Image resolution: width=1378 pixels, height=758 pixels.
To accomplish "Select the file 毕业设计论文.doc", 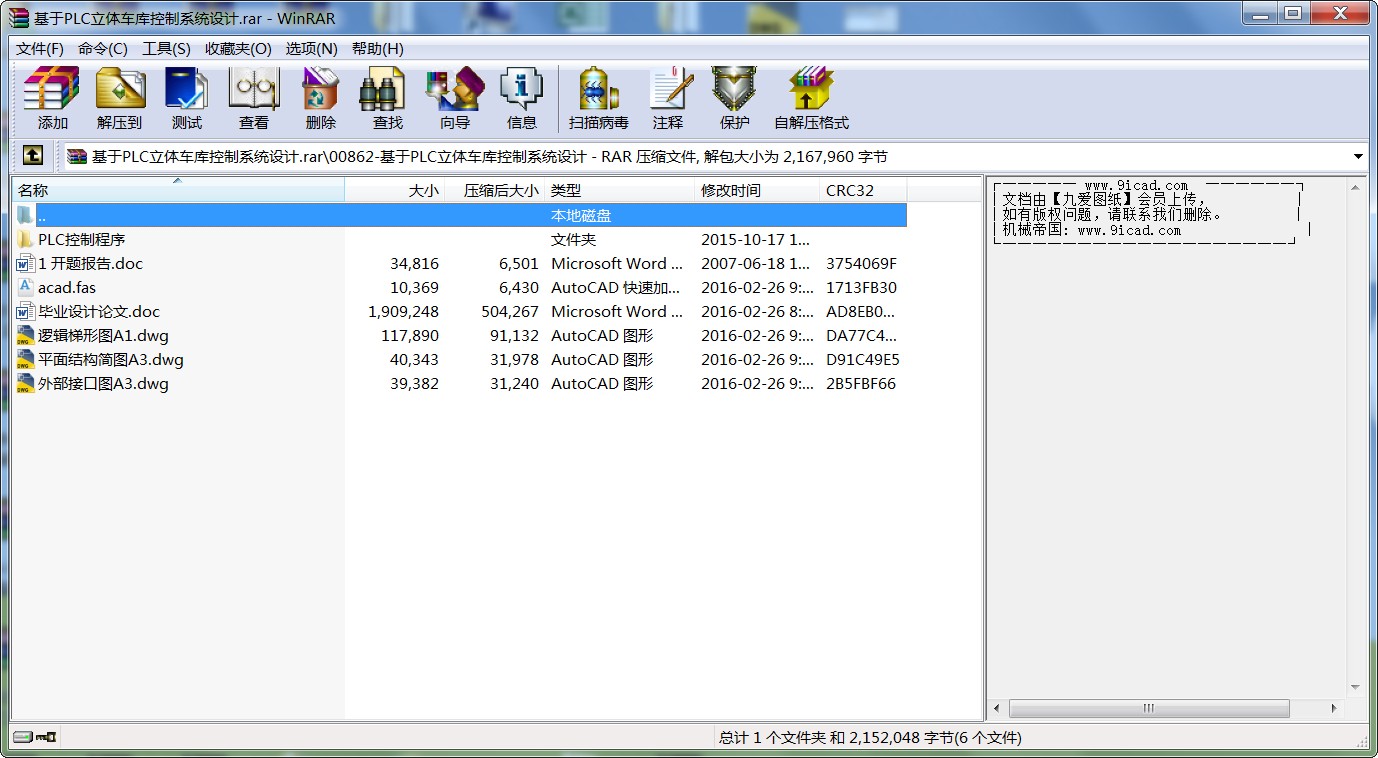I will 99,311.
